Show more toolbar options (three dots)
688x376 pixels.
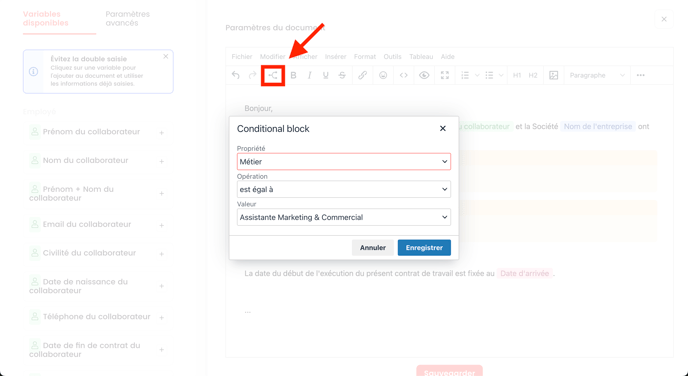(x=641, y=75)
